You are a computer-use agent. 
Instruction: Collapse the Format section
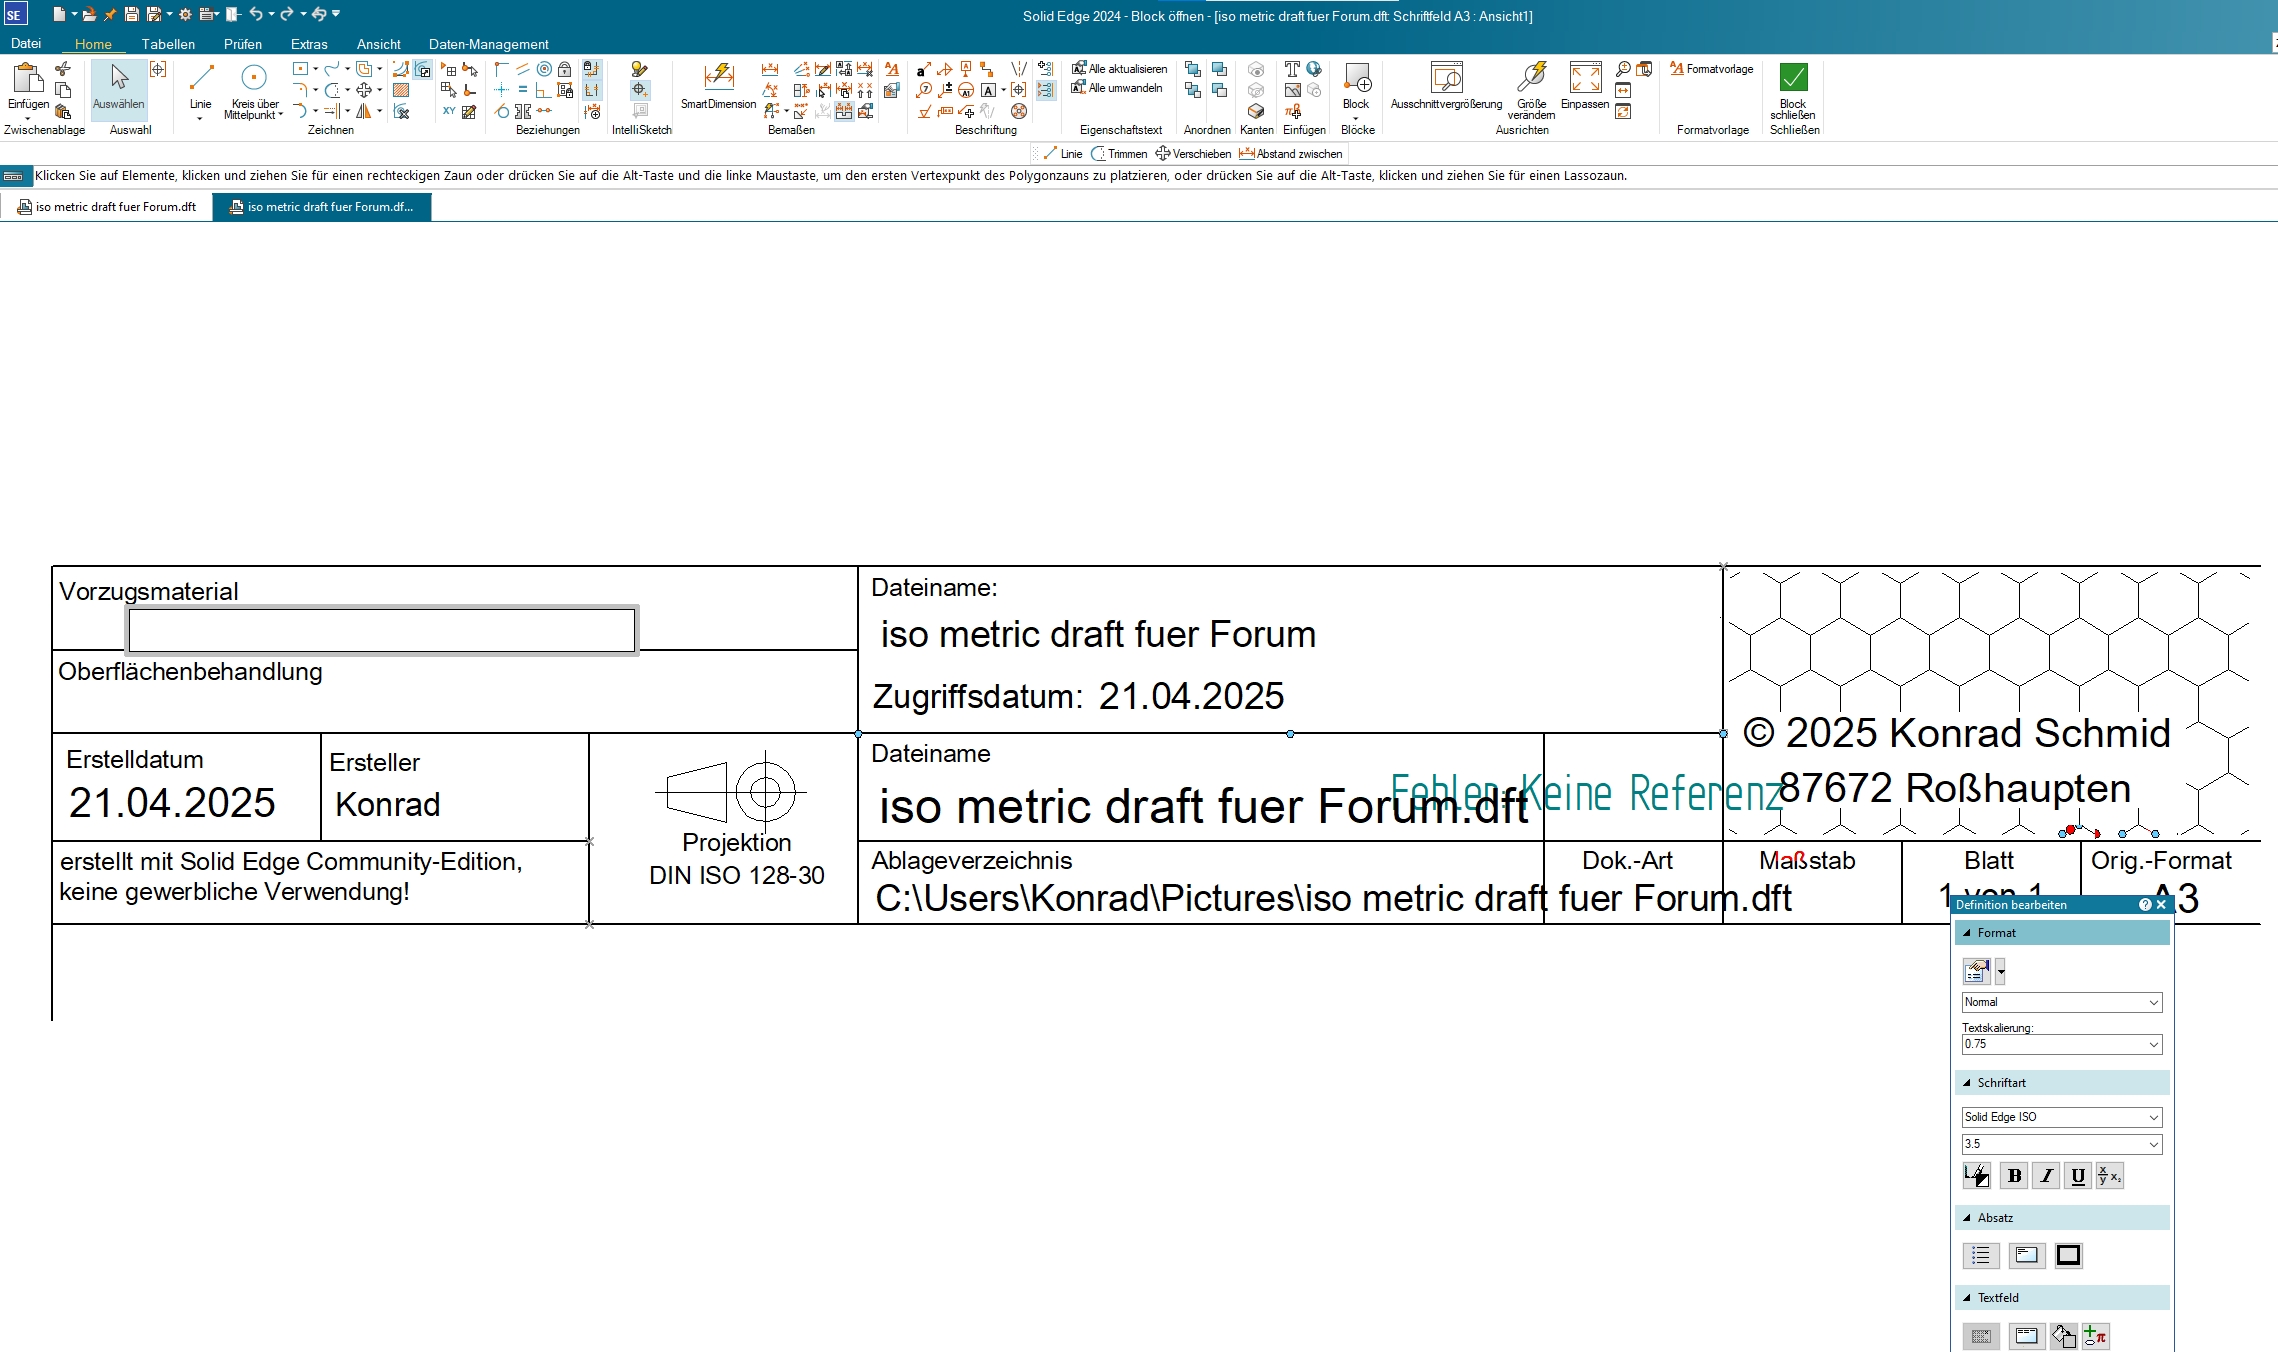click(2062, 933)
